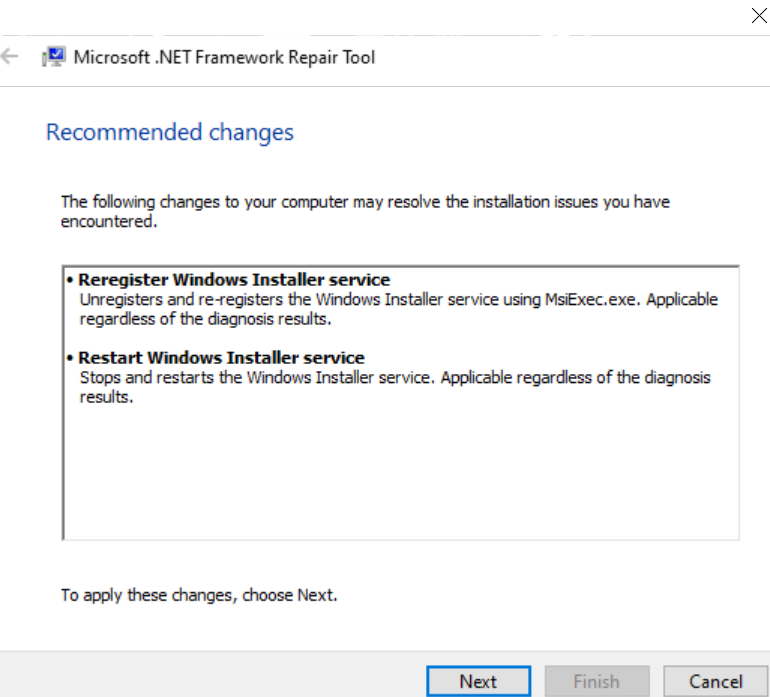
Task: Select the 'Recommended changes' heading
Action: coord(170,132)
